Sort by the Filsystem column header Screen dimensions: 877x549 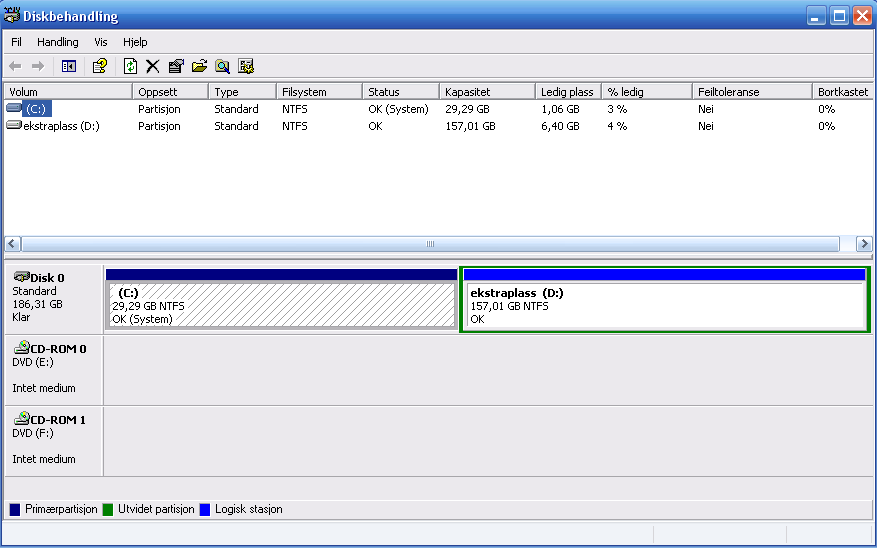[319, 92]
